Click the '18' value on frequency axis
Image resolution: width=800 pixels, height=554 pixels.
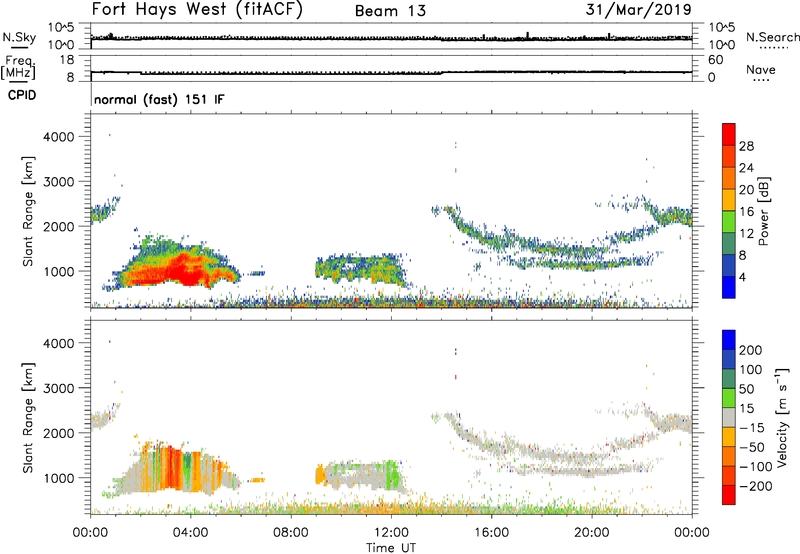click(67, 60)
